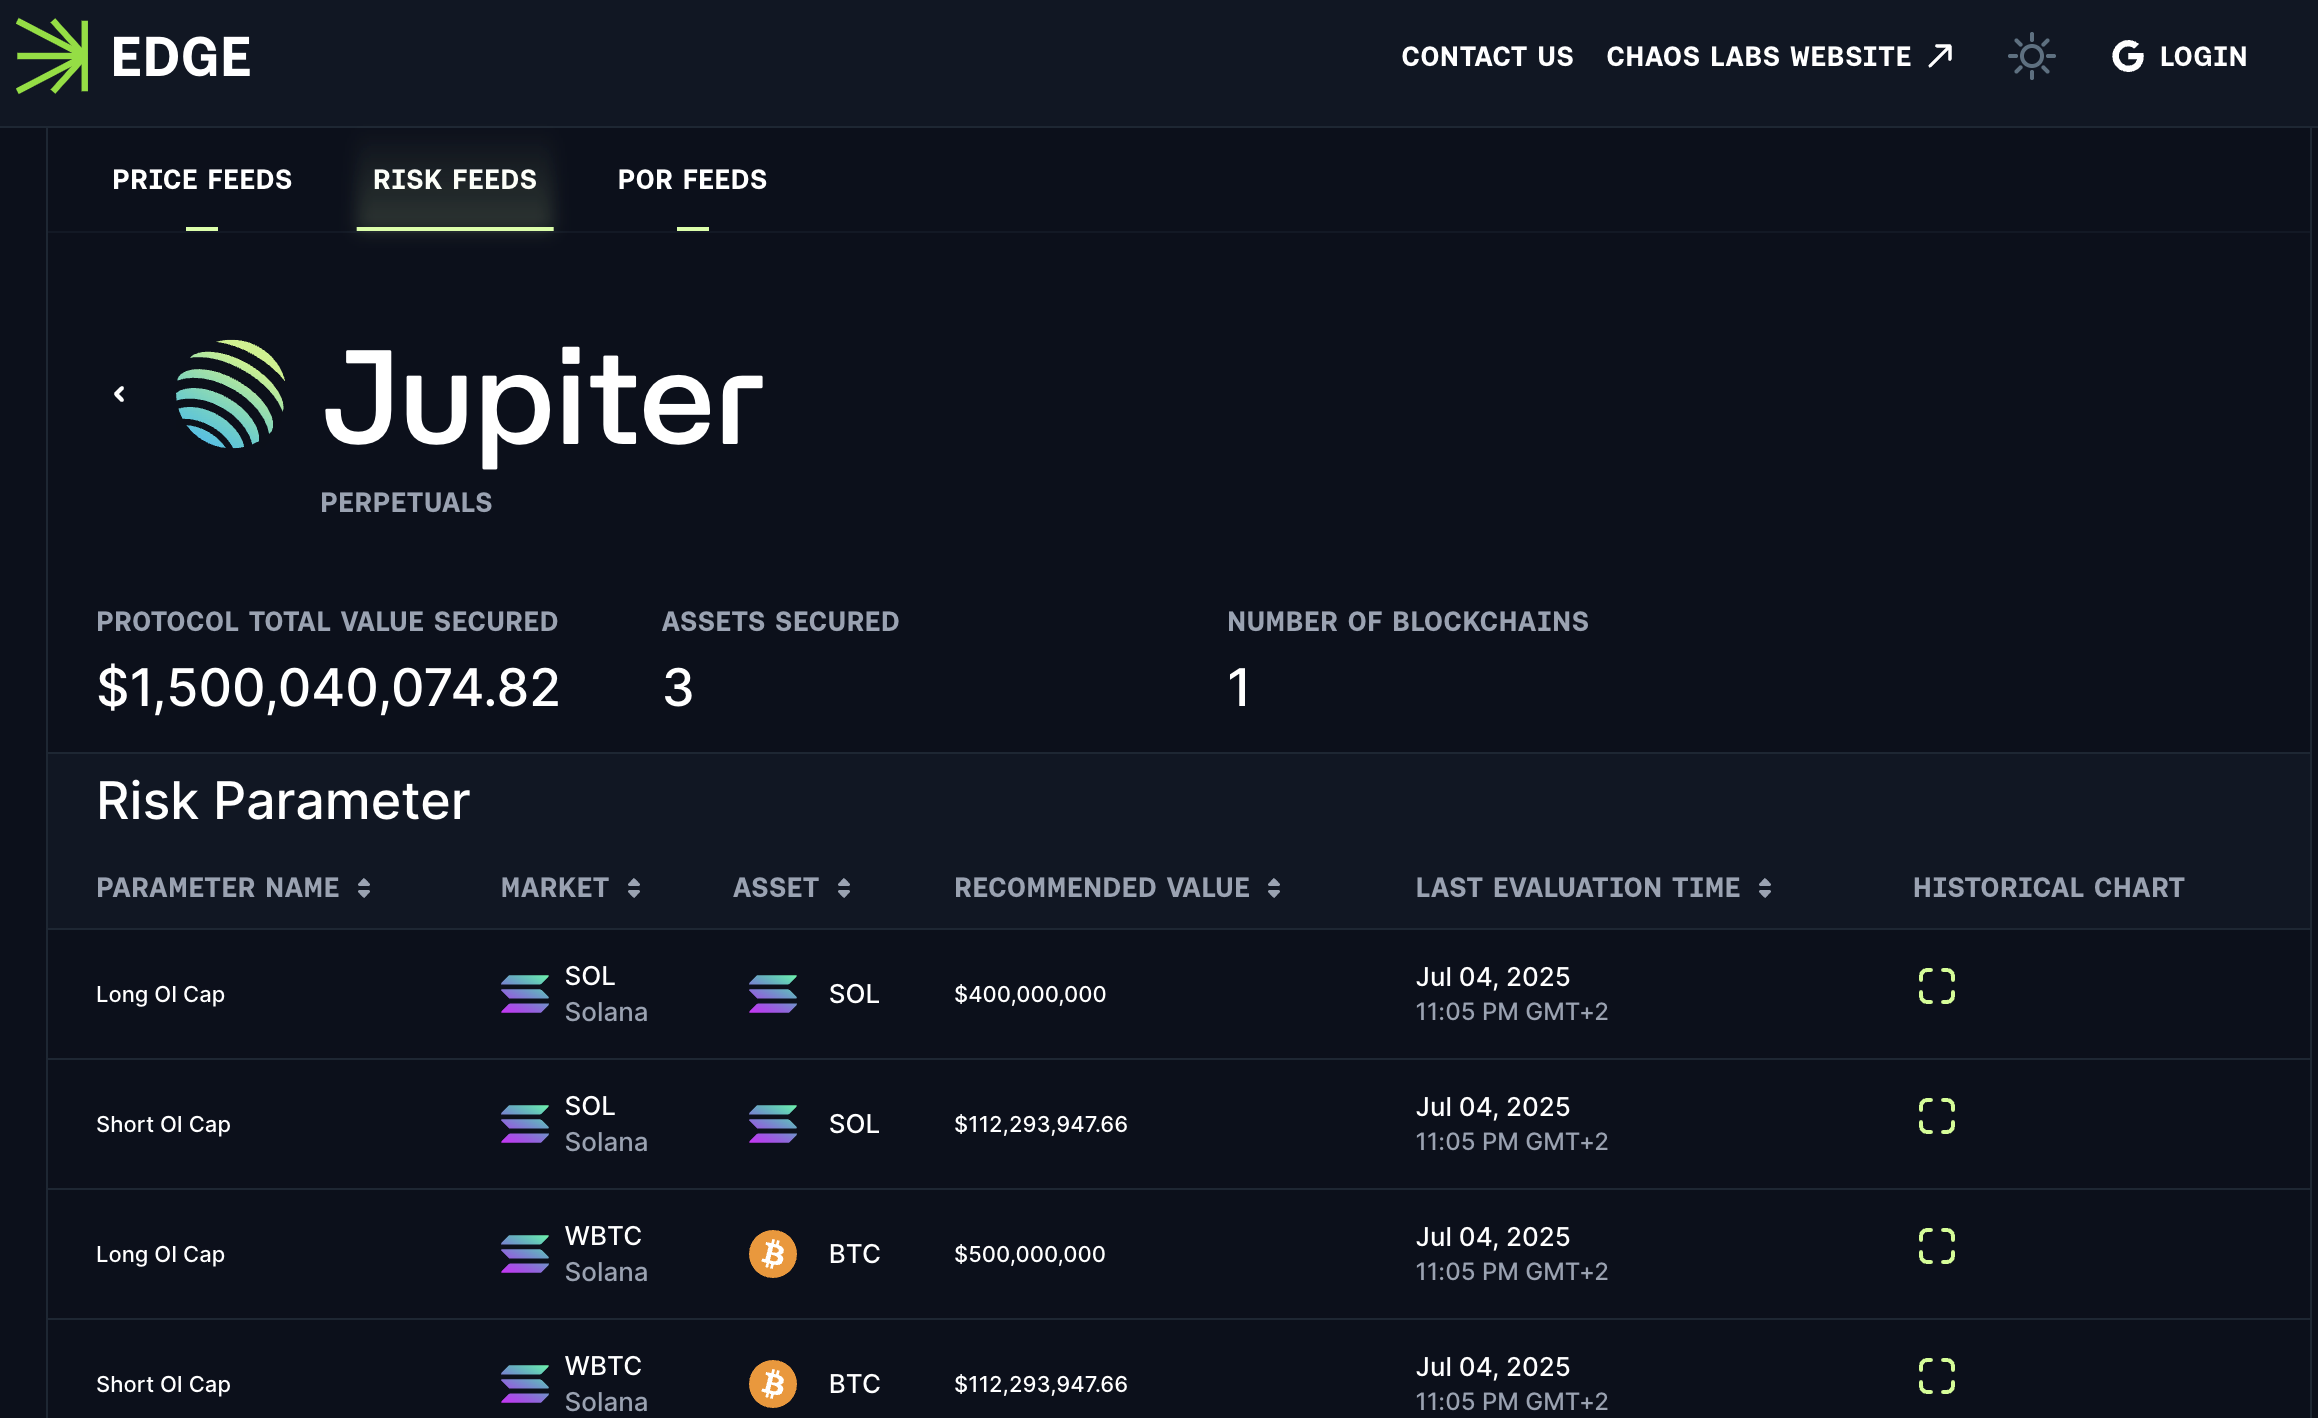Toggle the light/dark theme sun icon
This screenshot has width=2318, height=1418.
[2031, 56]
